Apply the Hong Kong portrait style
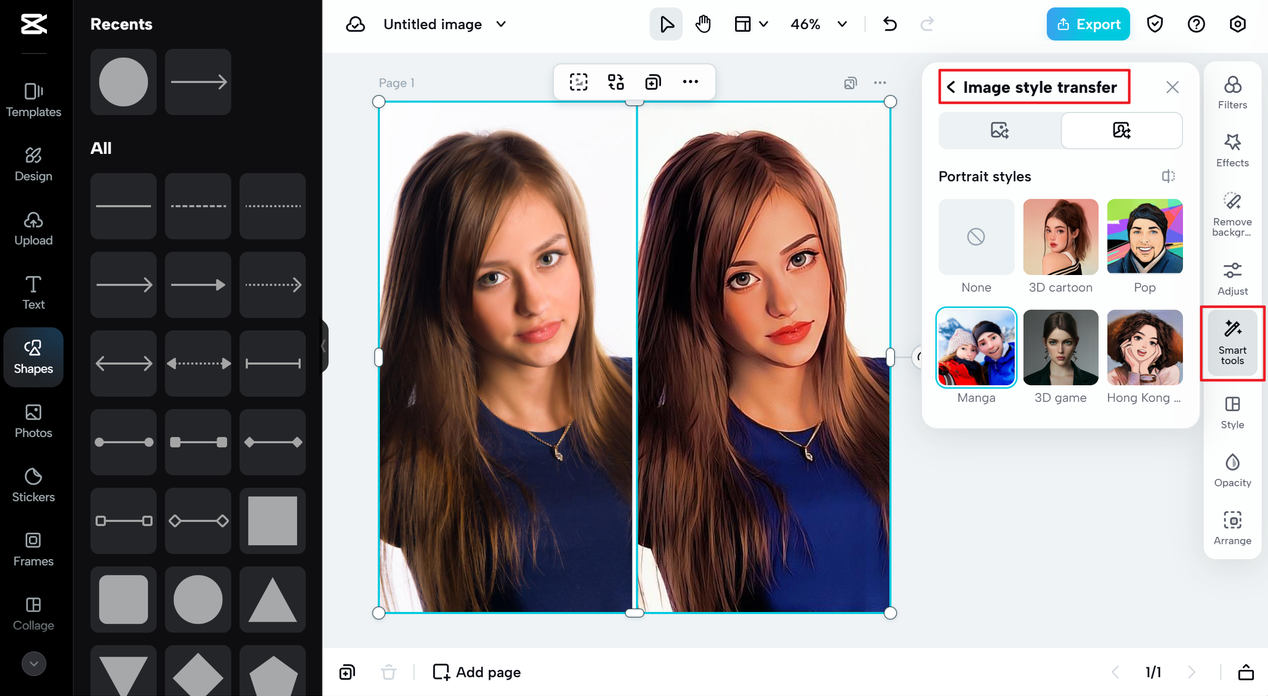 pyautogui.click(x=1145, y=347)
